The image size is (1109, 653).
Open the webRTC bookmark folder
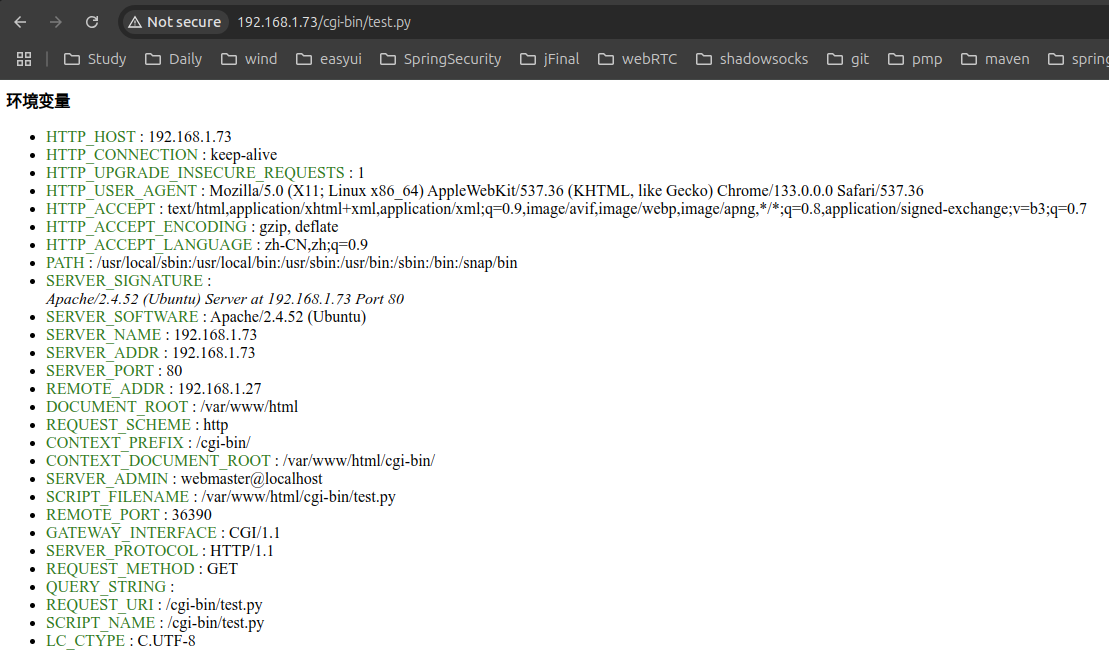click(637, 59)
